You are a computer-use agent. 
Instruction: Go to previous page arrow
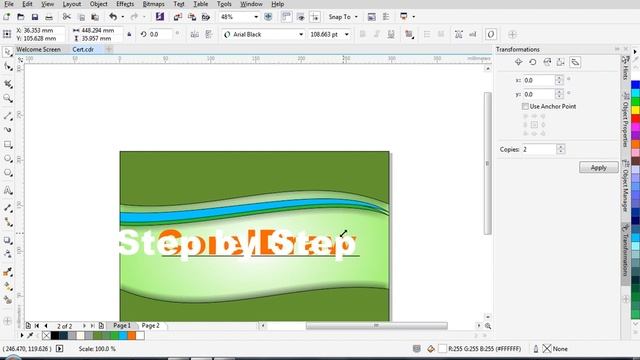(x=46, y=326)
